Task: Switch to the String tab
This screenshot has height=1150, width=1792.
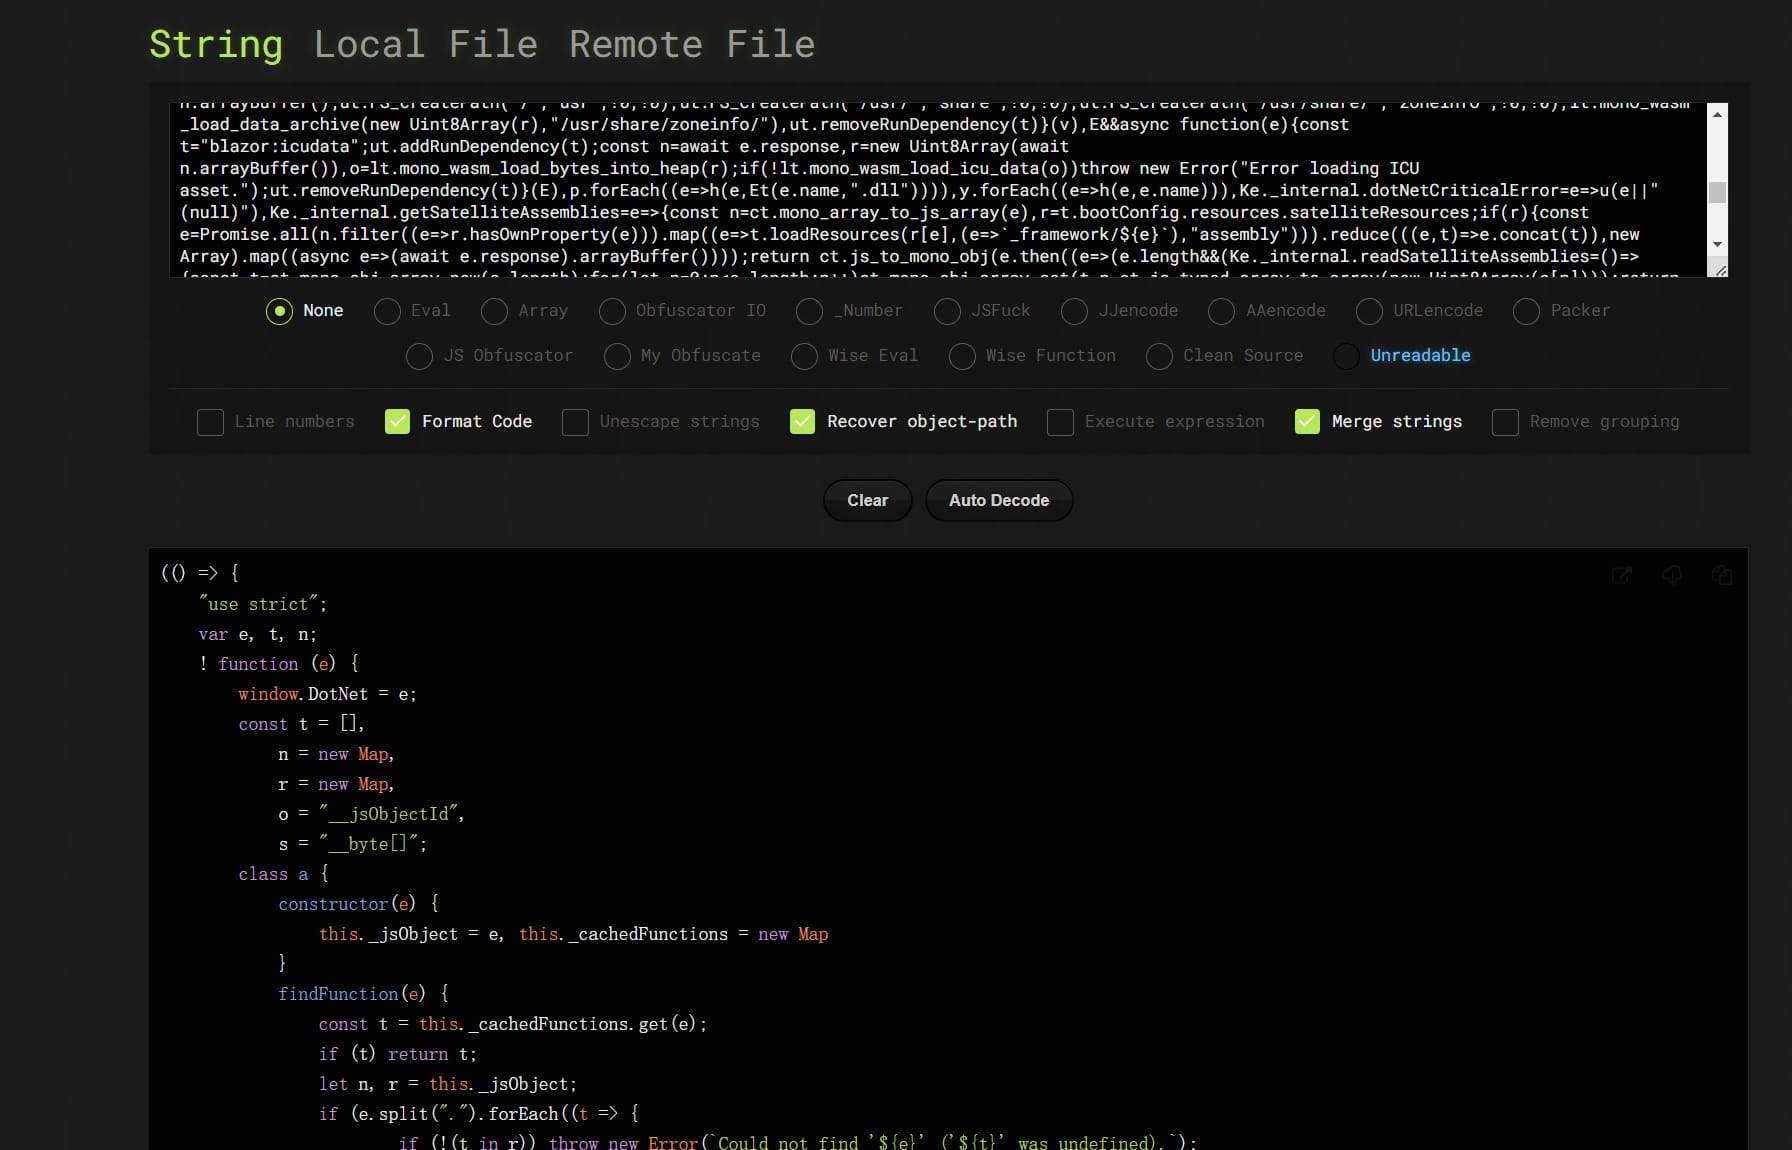Action: tap(216, 44)
